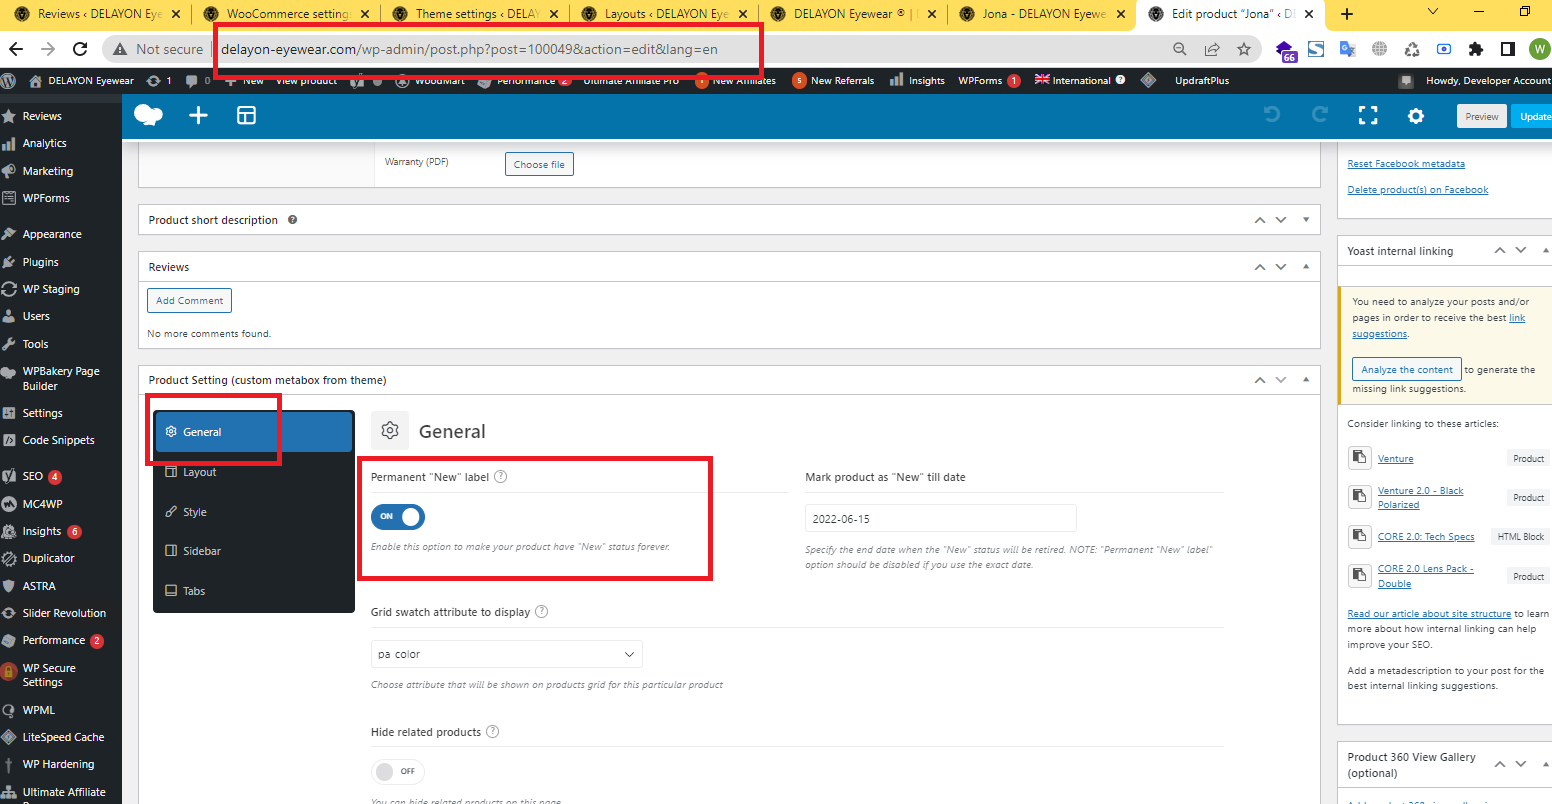Click help icon beside Grid swatch attribute
The height and width of the screenshot is (804, 1552).
tap(542, 612)
